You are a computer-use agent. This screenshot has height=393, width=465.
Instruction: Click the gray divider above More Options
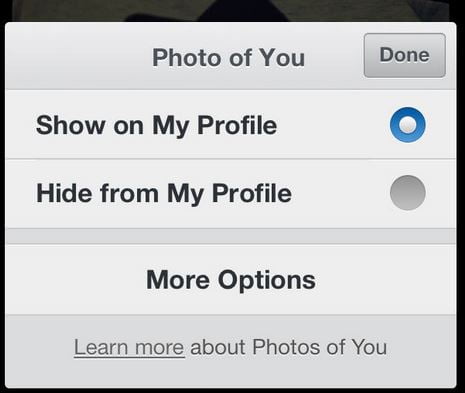(x=231, y=237)
